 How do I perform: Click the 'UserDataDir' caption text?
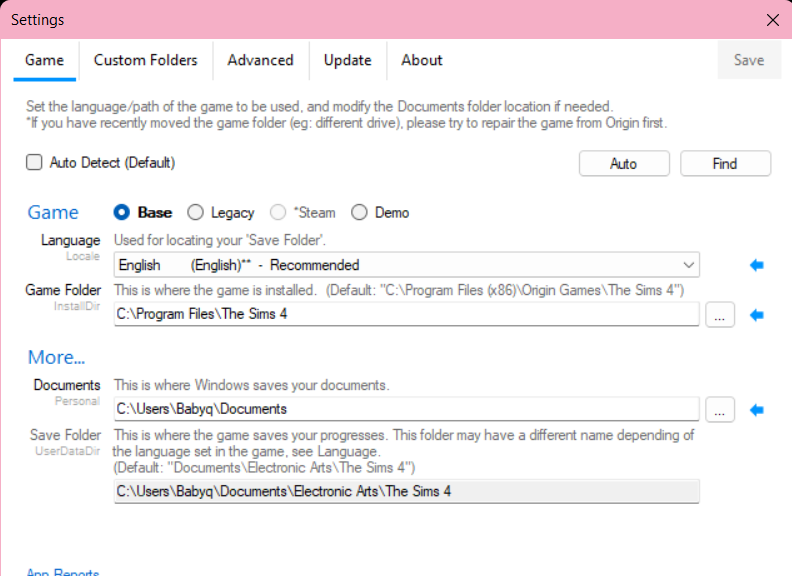click(x=68, y=451)
